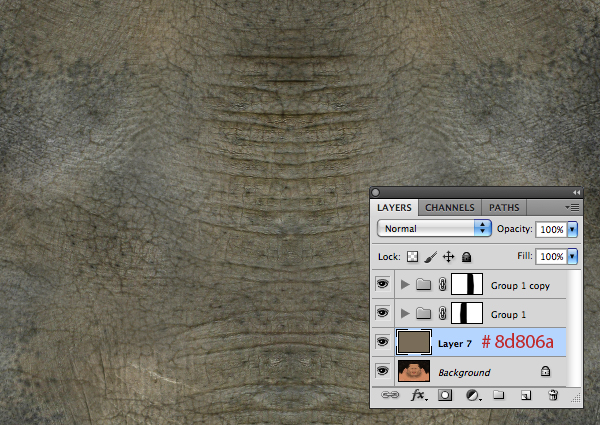The height and width of the screenshot is (425, 600).
Task: Open the Normal blend mode dropdown
Action: point(434,228)
